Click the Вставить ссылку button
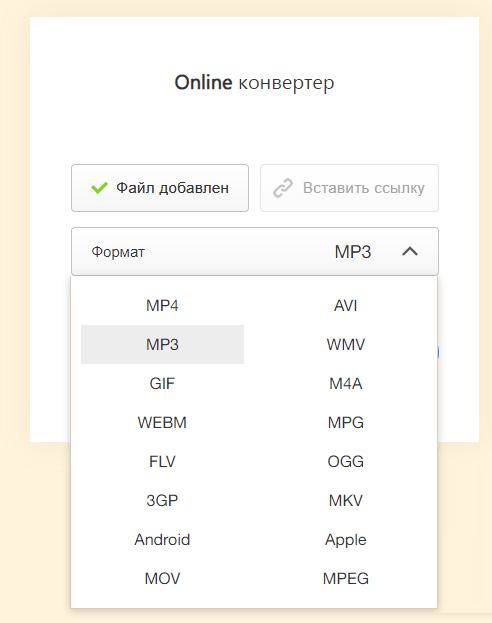 (349, 188)
